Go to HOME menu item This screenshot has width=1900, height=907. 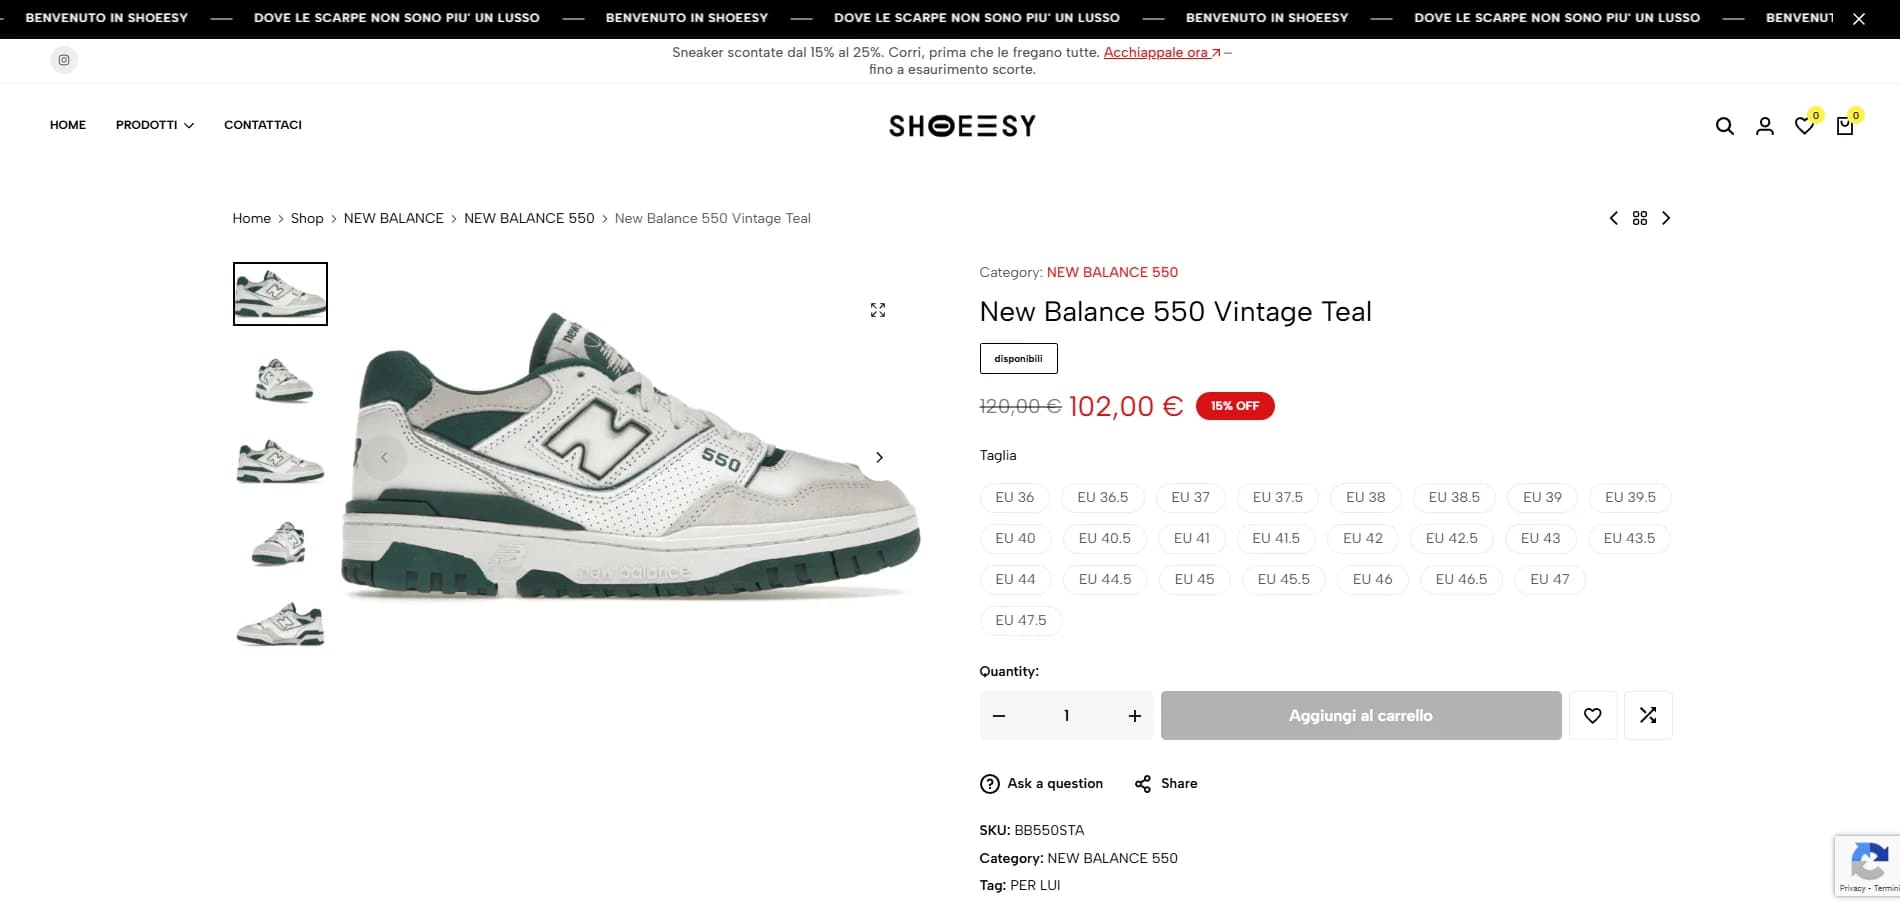click(68, 125)
